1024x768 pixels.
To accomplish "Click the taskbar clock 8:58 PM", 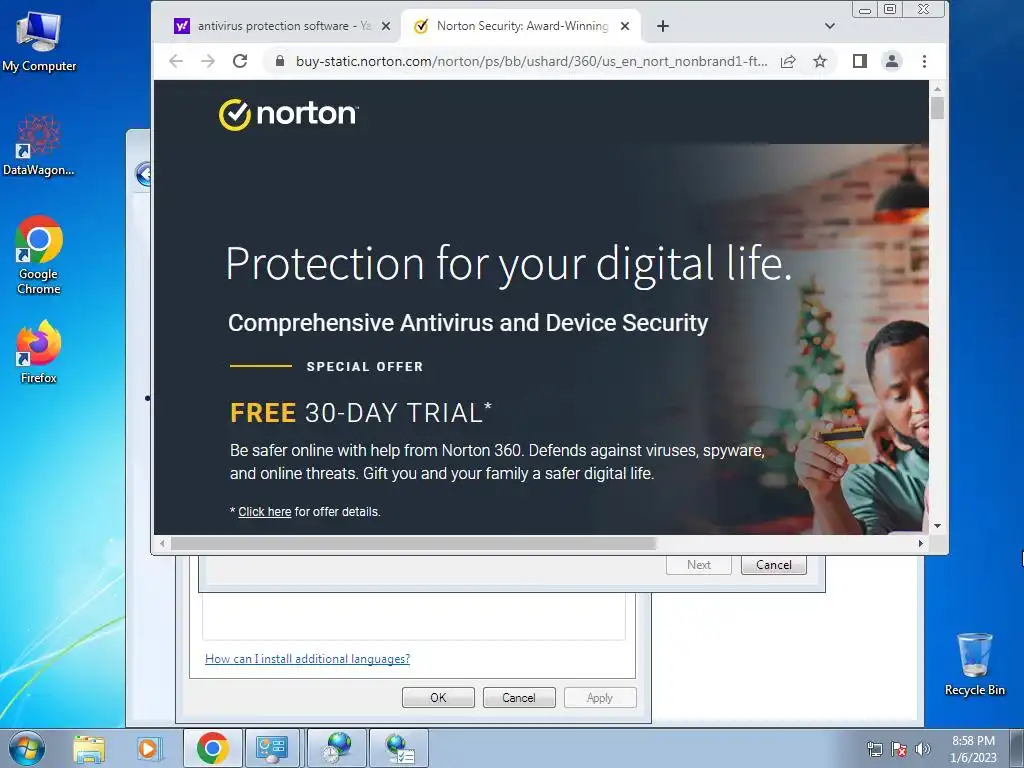I will tap(973, 749).
